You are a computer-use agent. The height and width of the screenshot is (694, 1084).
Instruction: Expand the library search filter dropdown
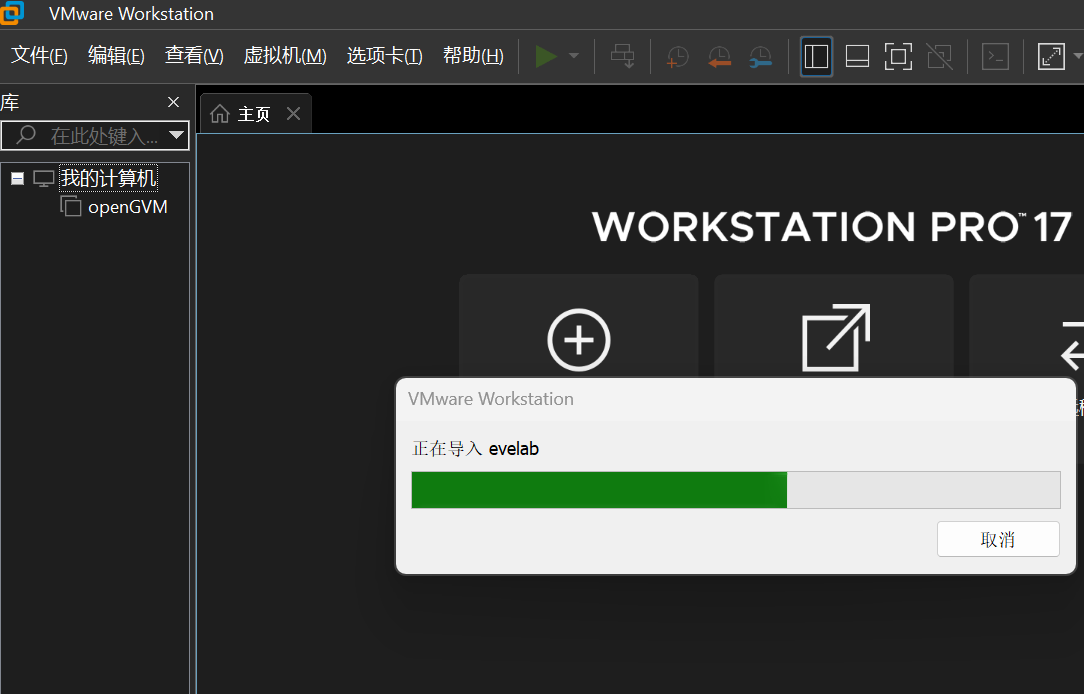click(x=177, y=135)
